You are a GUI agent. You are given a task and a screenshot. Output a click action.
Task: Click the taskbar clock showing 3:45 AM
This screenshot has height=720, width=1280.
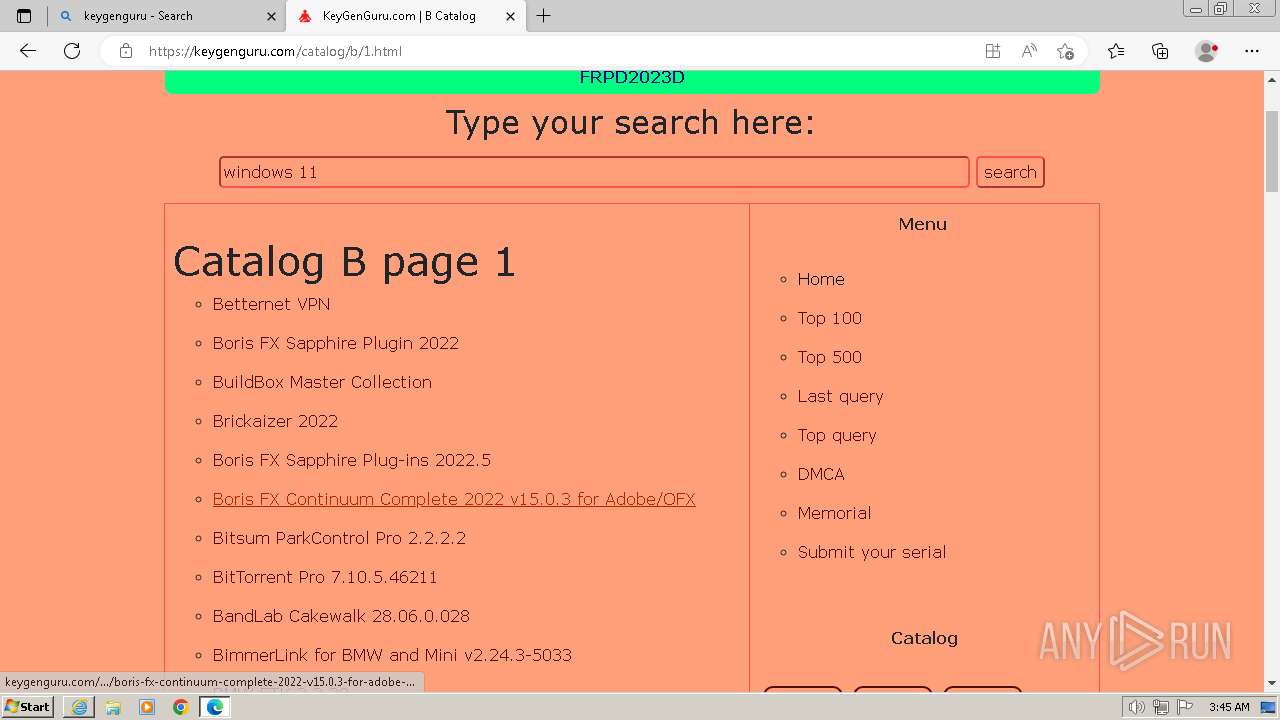coord(1229,707)
